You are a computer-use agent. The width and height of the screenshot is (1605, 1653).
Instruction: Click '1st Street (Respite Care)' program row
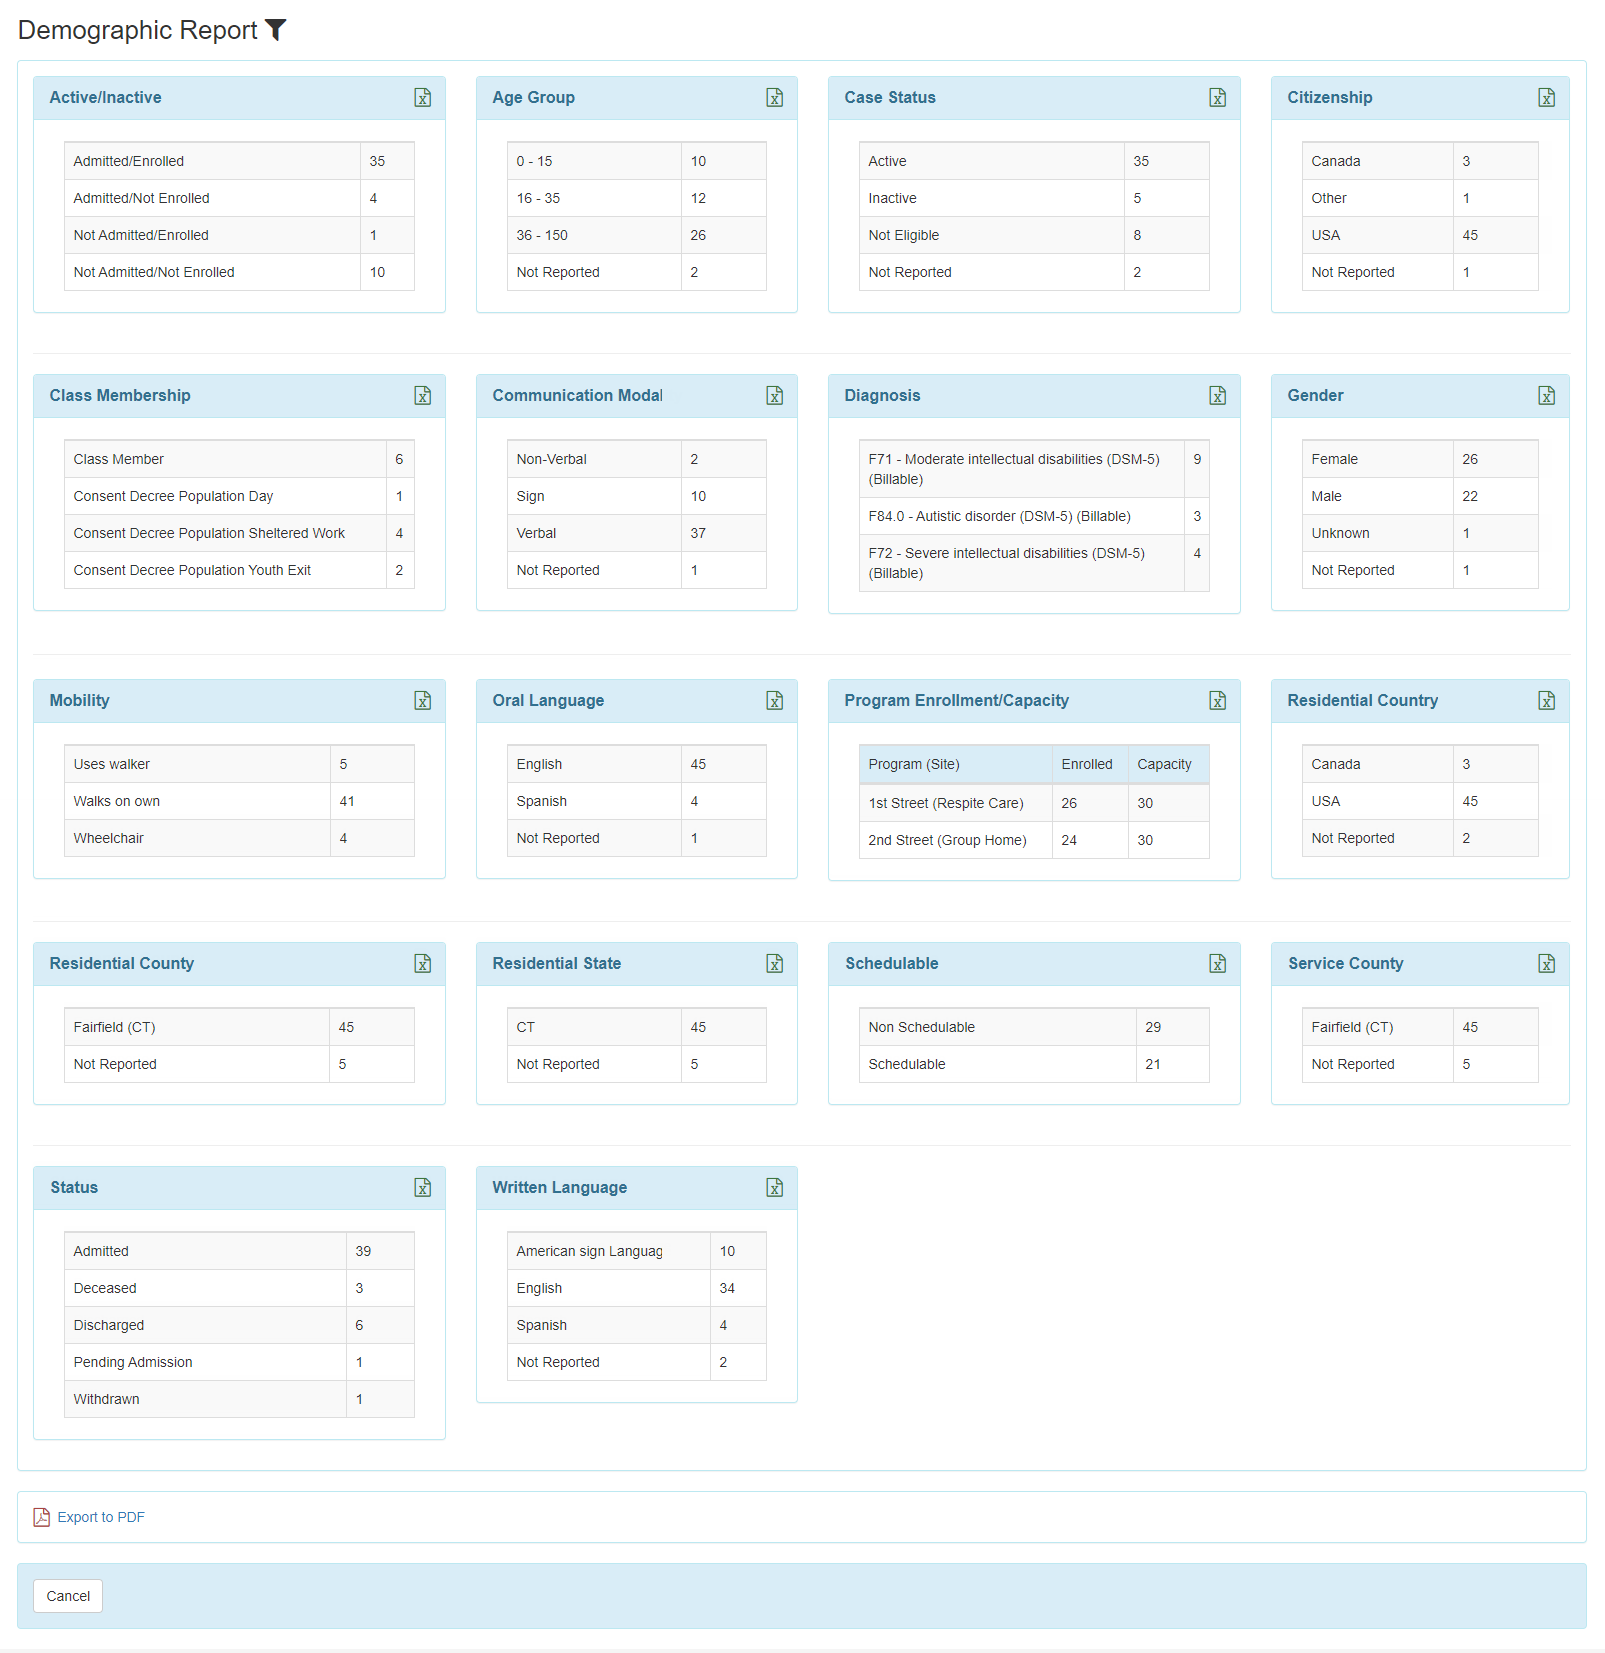pyautogui.click(x=1034, y=803)
